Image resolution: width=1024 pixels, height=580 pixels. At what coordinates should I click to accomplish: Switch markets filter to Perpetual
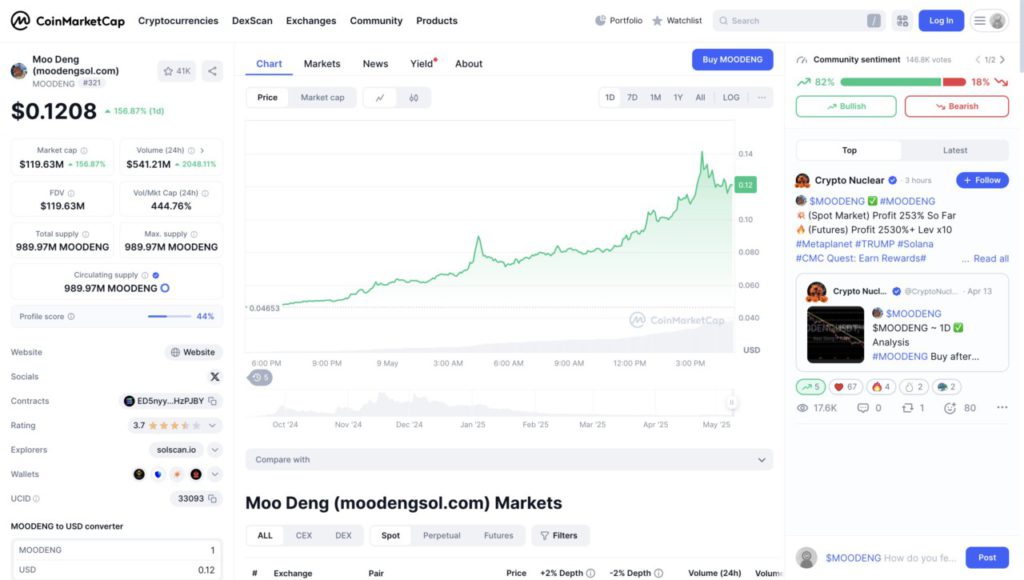(441, 535)
